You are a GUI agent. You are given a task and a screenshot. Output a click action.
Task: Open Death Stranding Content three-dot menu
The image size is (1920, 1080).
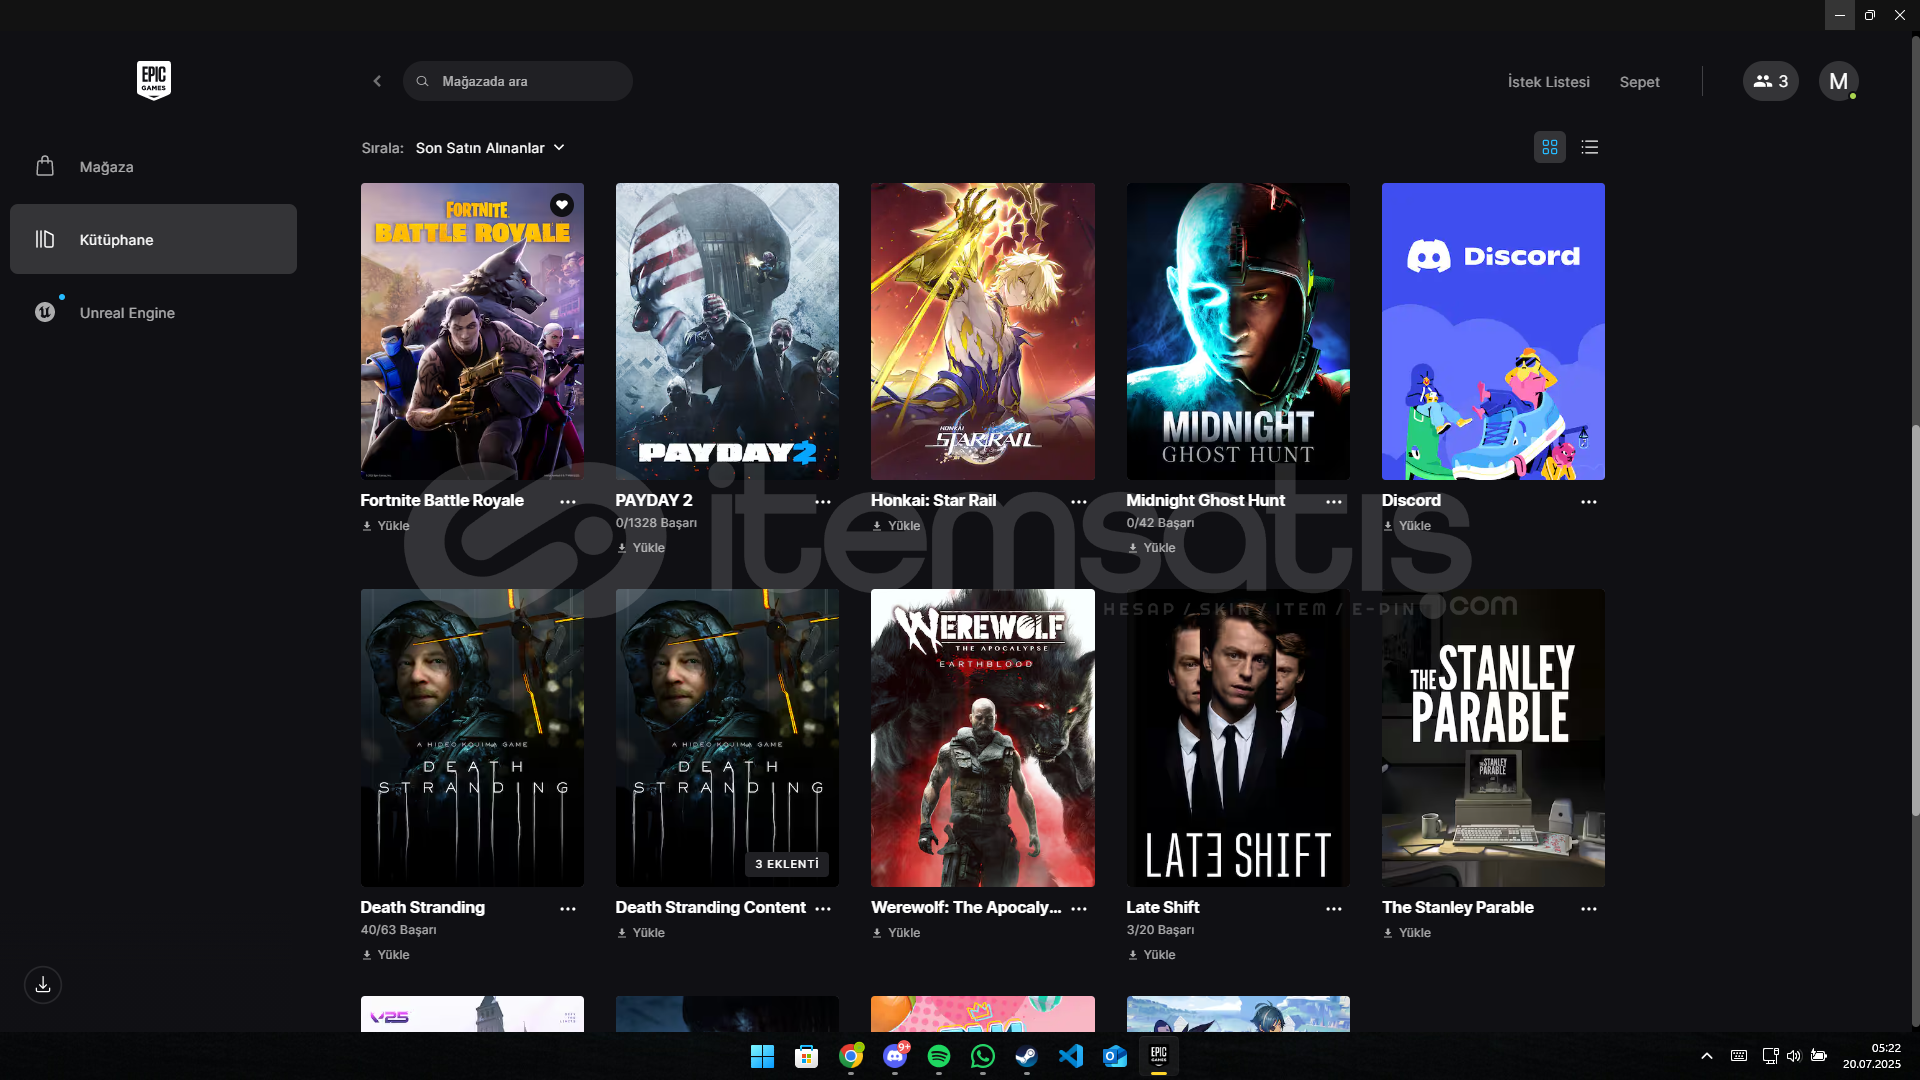[x=823, y=909]
